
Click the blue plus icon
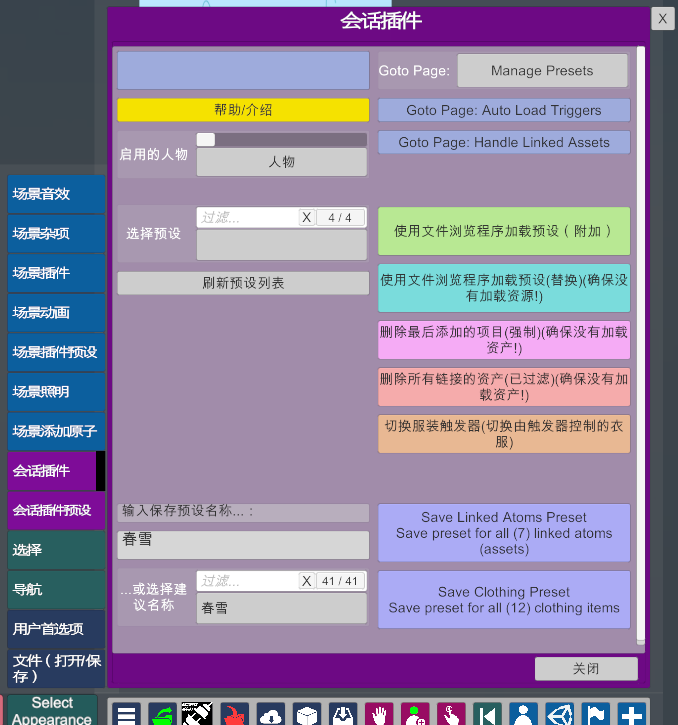(632, 714)
